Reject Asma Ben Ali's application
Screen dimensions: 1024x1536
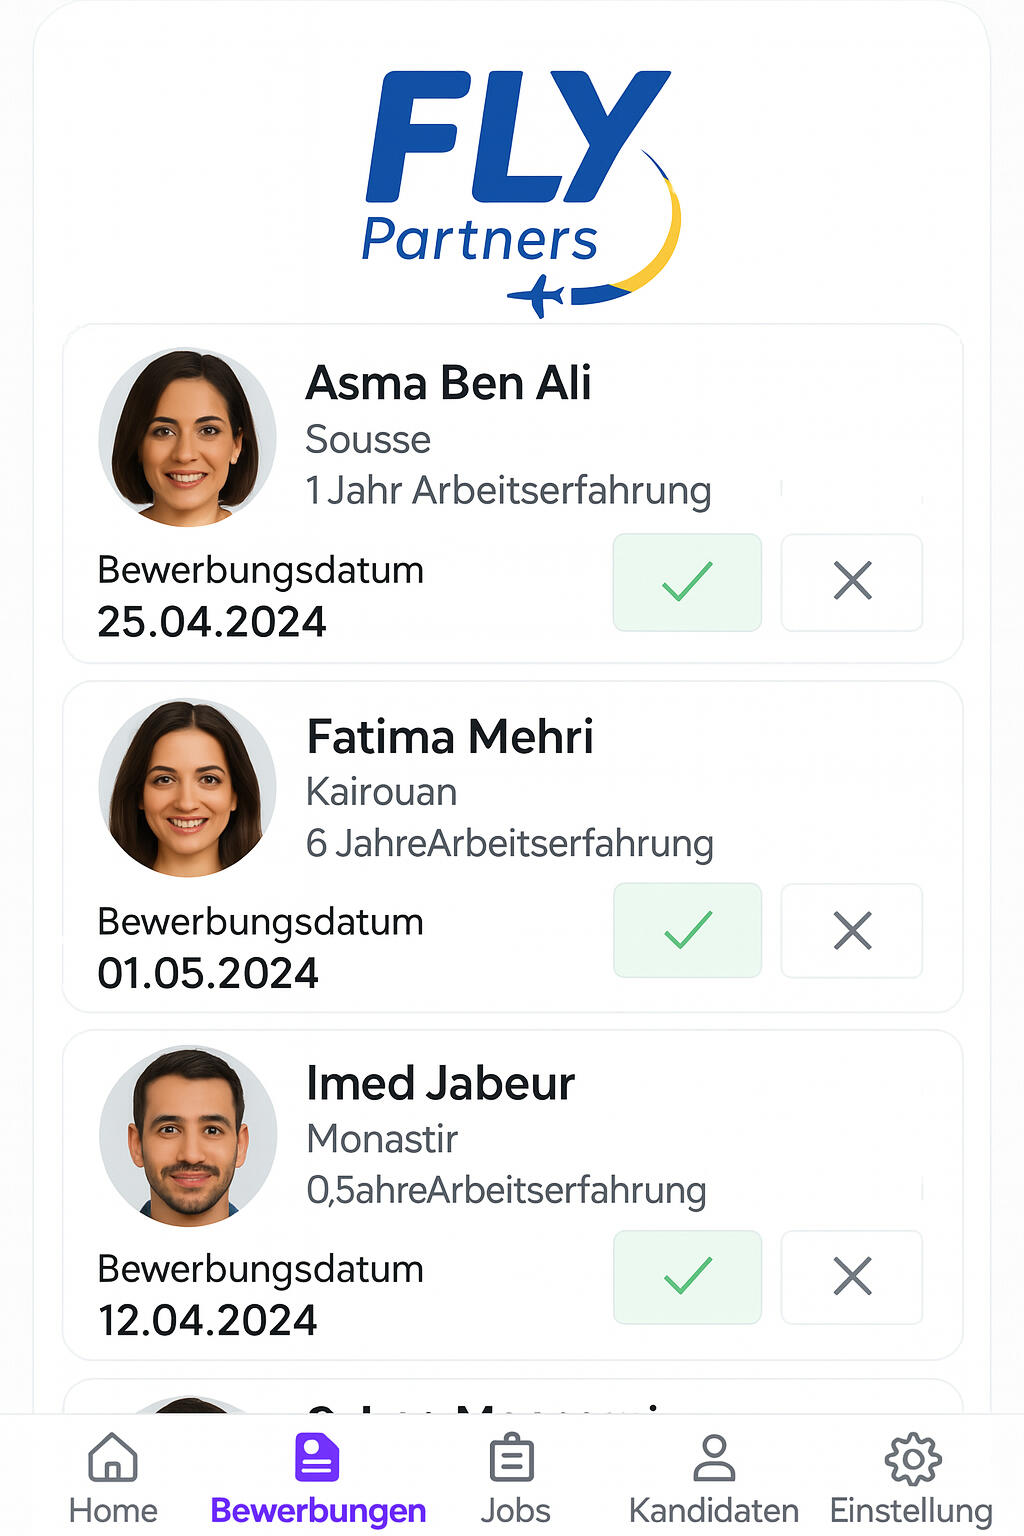(x=852, y=582)
